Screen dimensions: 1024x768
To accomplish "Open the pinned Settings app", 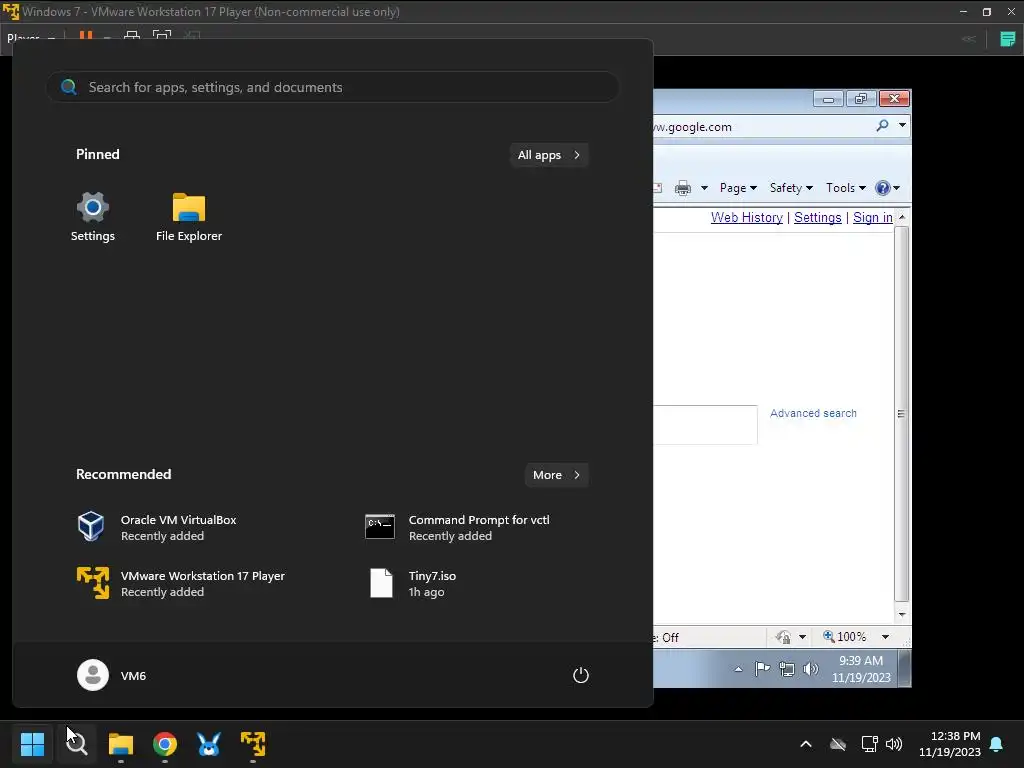I will (92, 217).
